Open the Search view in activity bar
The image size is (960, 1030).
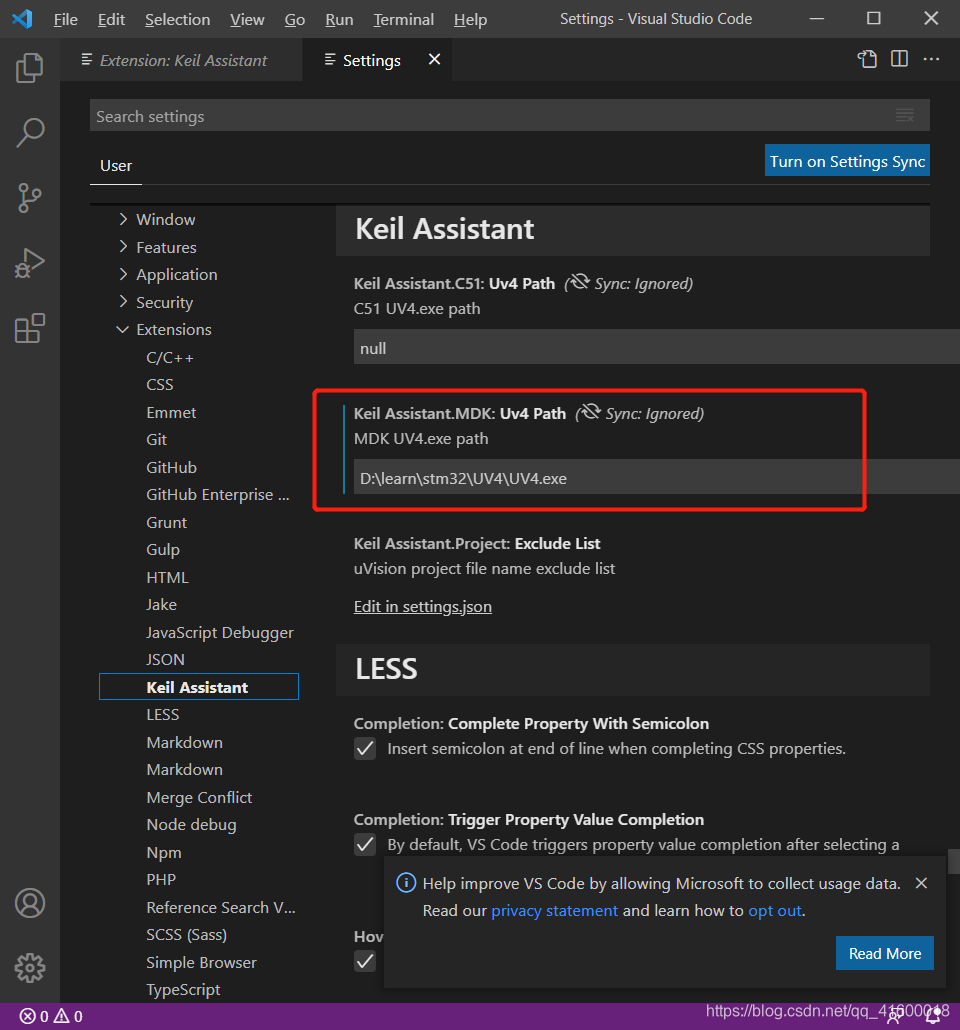point(30,132)
